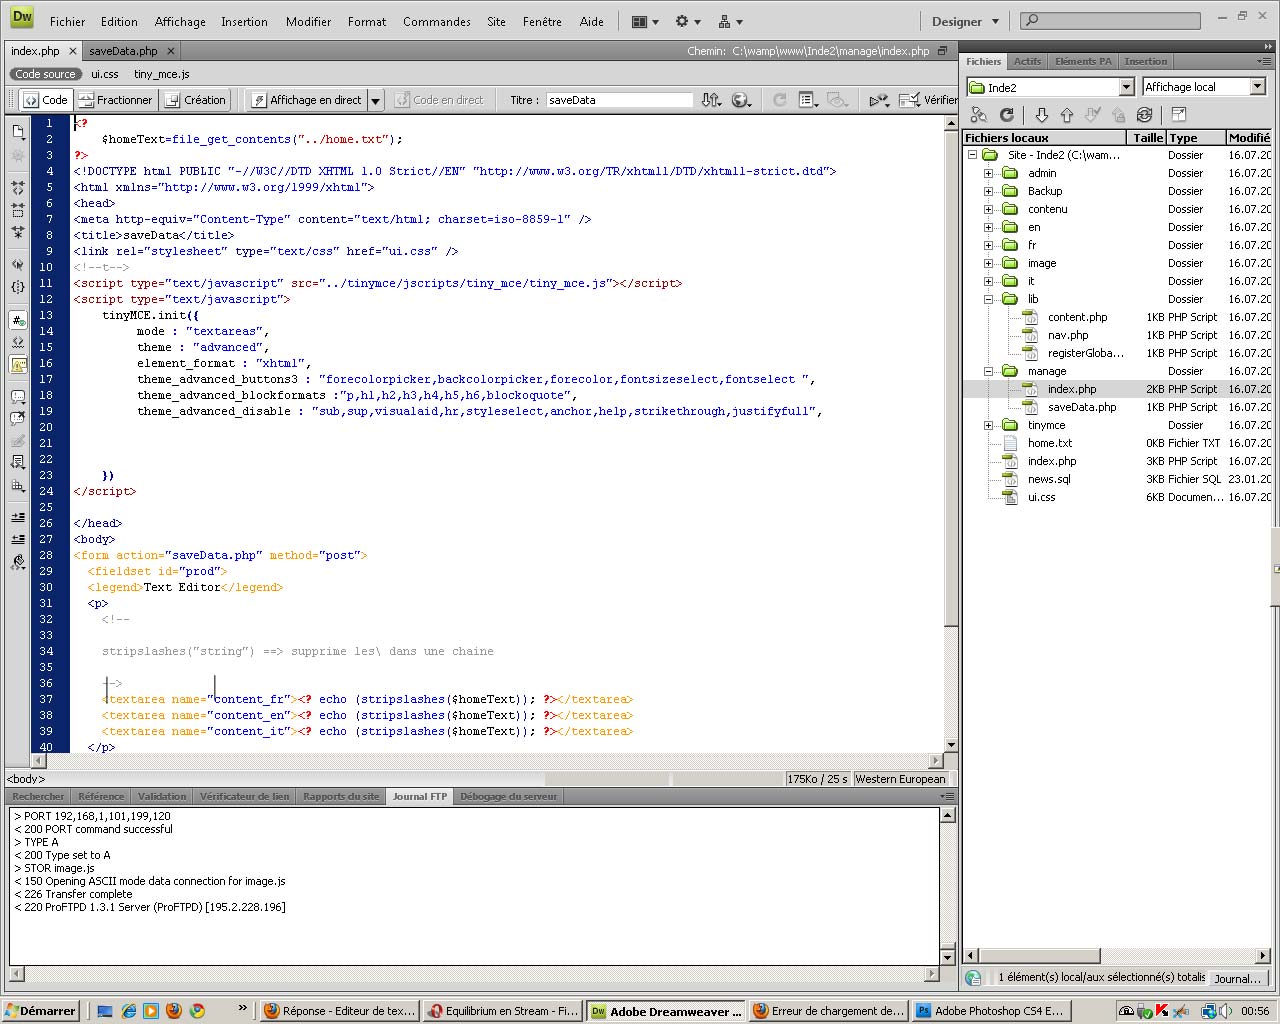Enable Affichage en direct live view
Screen dimensions: 1280x1024
(306, 100)
